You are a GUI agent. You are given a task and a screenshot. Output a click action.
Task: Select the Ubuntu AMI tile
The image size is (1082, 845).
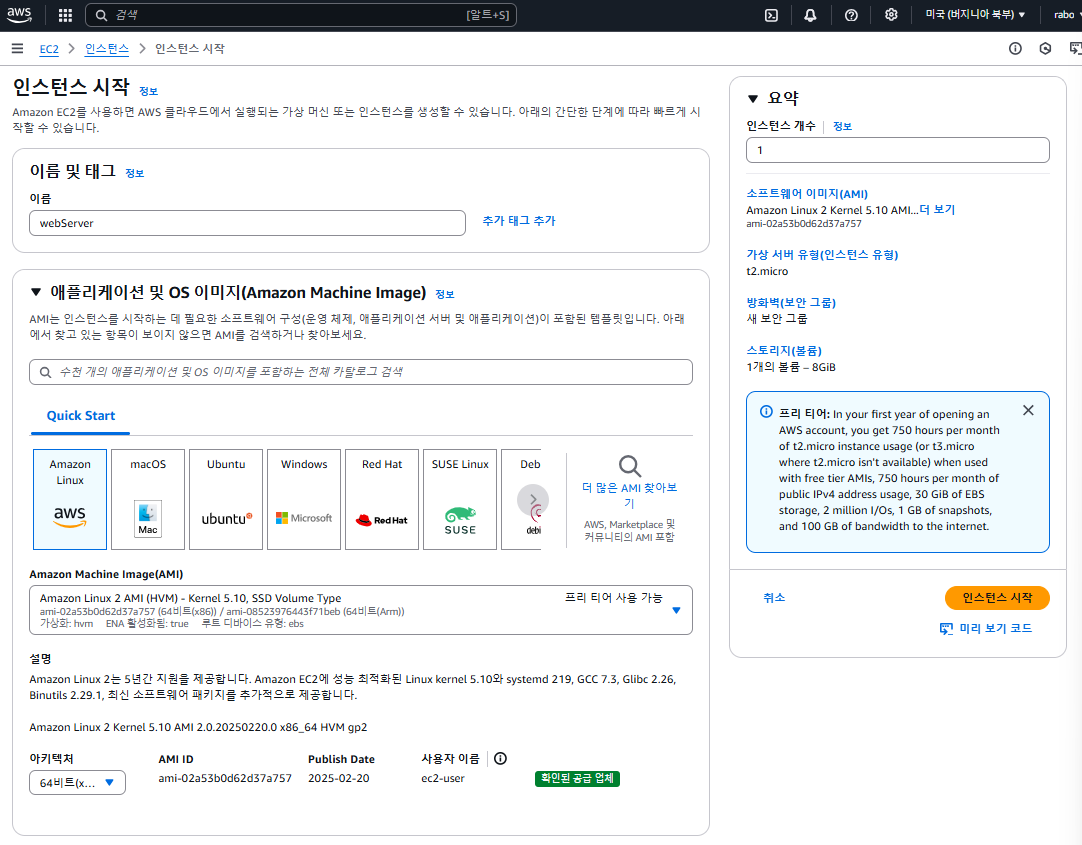[x=226, y=499]
